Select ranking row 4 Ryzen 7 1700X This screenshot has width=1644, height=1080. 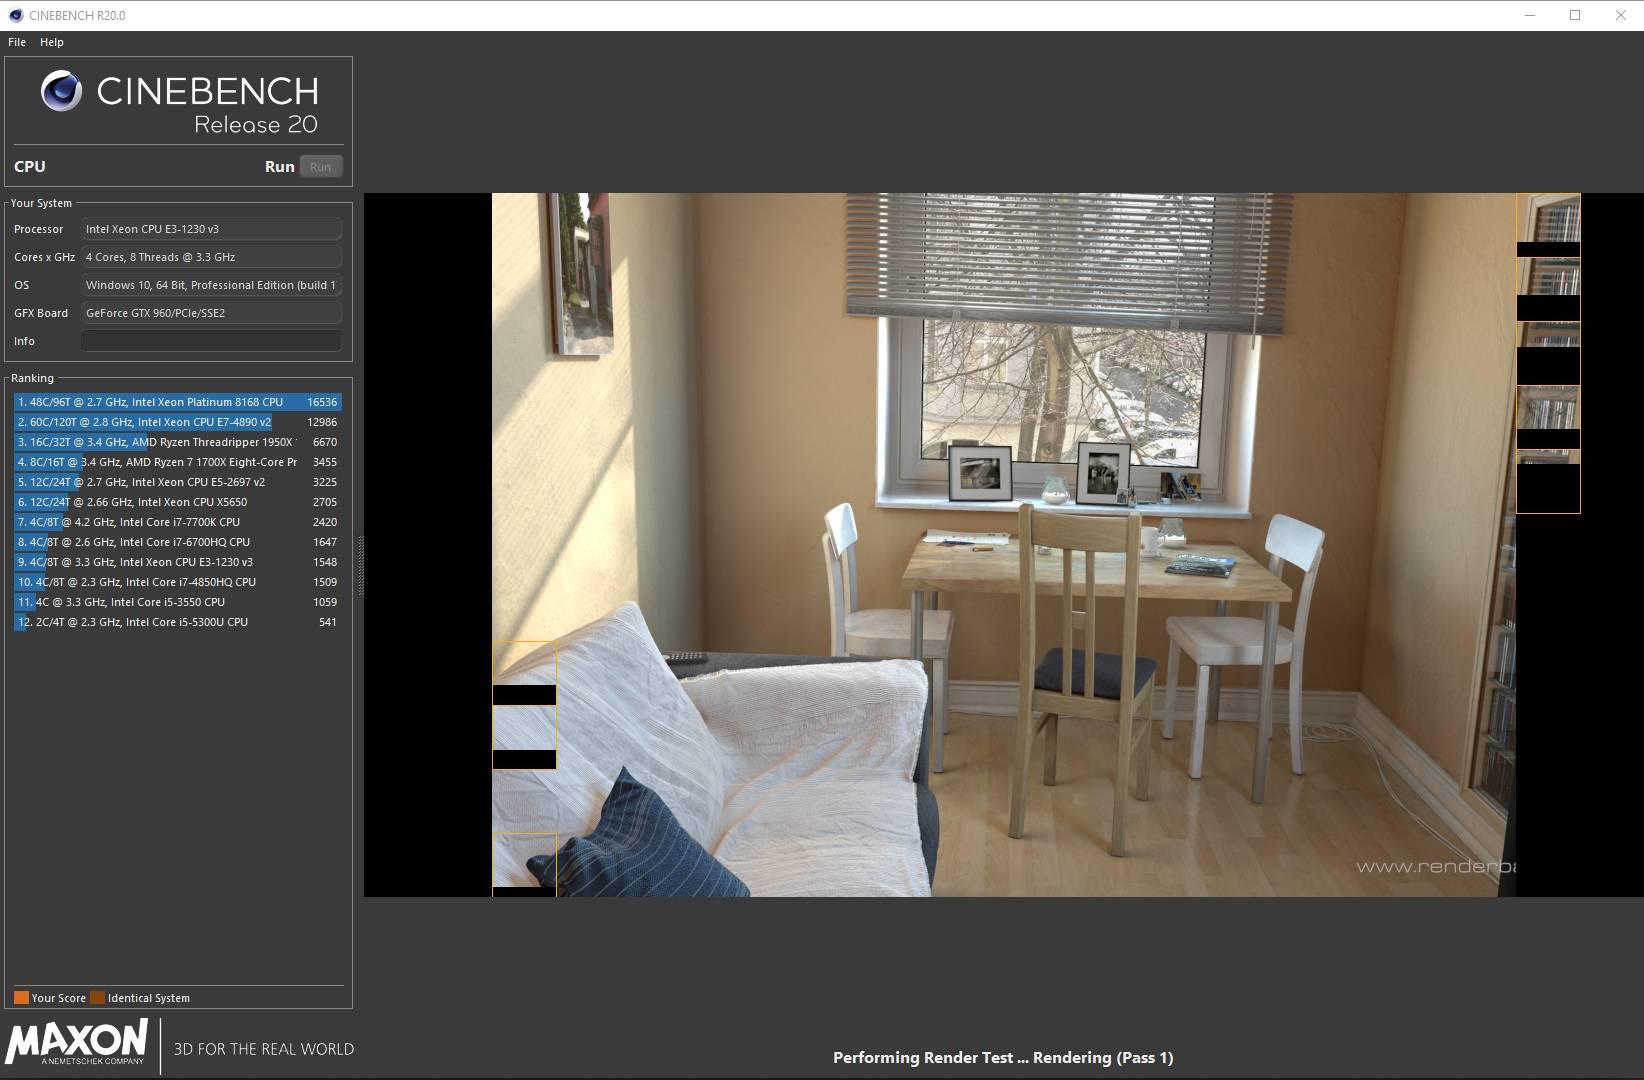pos(178,462)
